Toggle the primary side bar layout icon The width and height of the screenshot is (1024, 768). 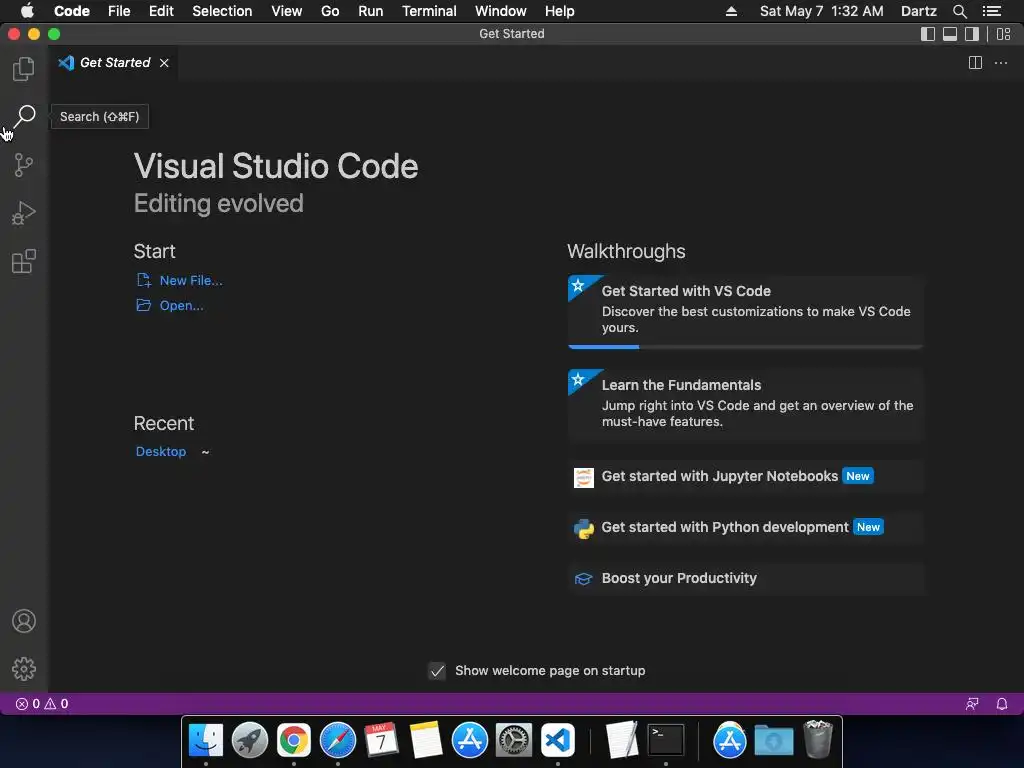coord(927,34)
